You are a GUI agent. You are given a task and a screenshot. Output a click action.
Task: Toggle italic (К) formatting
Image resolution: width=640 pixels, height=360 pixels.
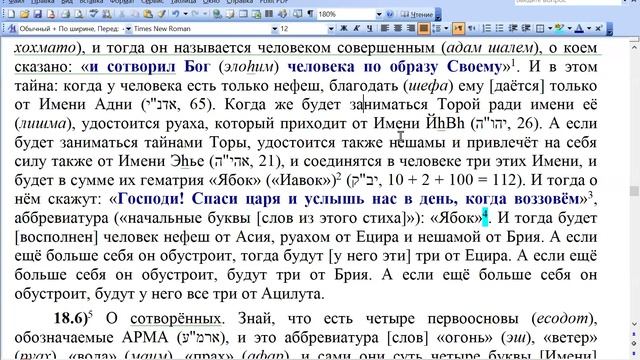tap(356, 28)
